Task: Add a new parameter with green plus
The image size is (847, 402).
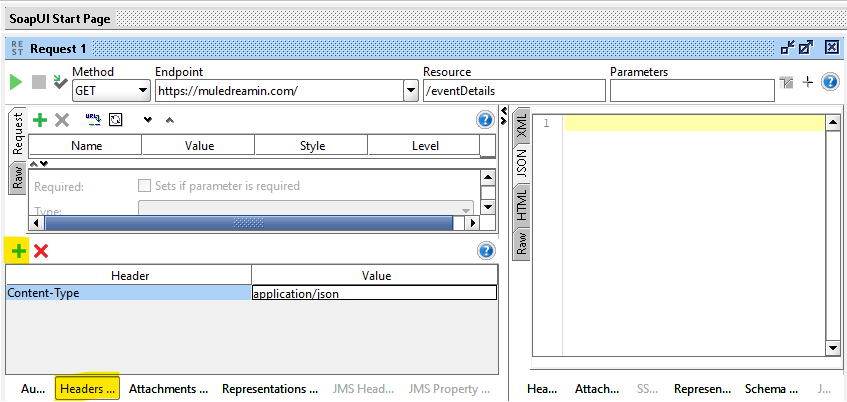Action: [x=40, y=120]
